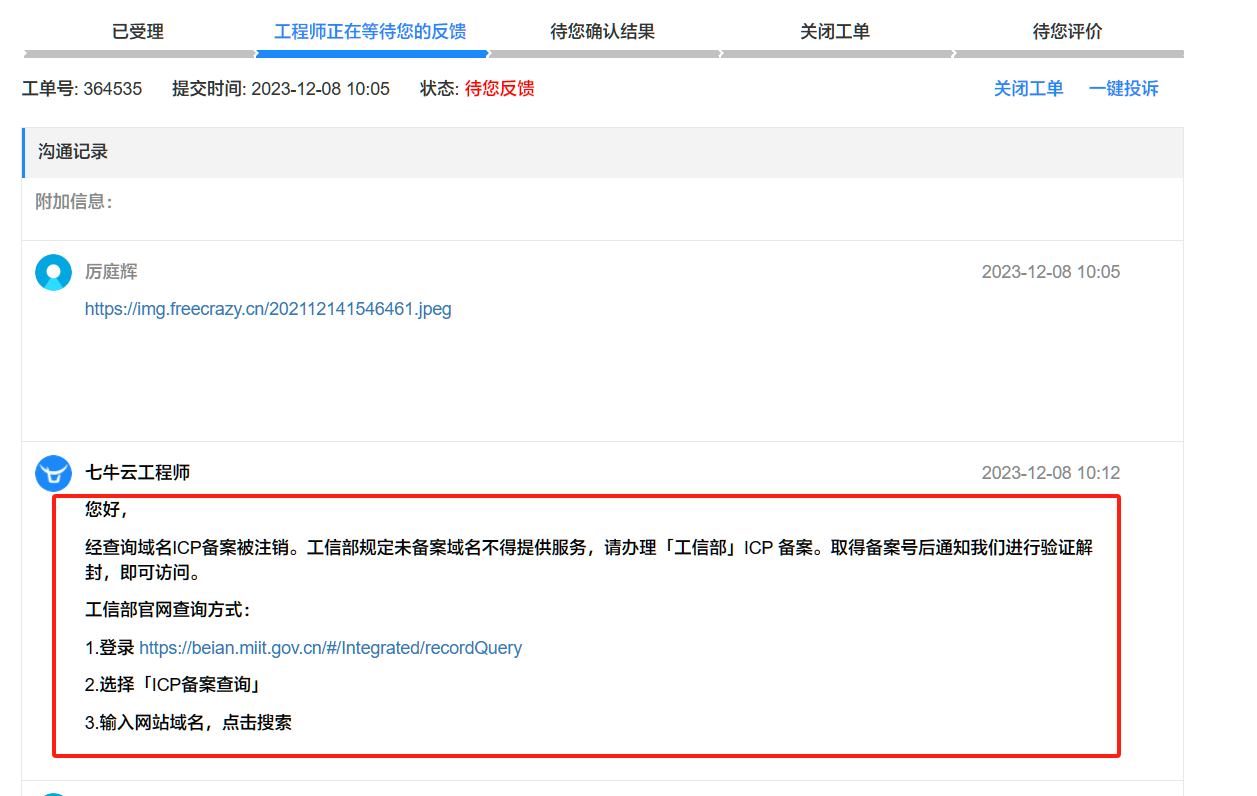Open the img.freecrazy.cn jpeg image link
Viewport: 1257px width, 796px height.
coord(268,309)
